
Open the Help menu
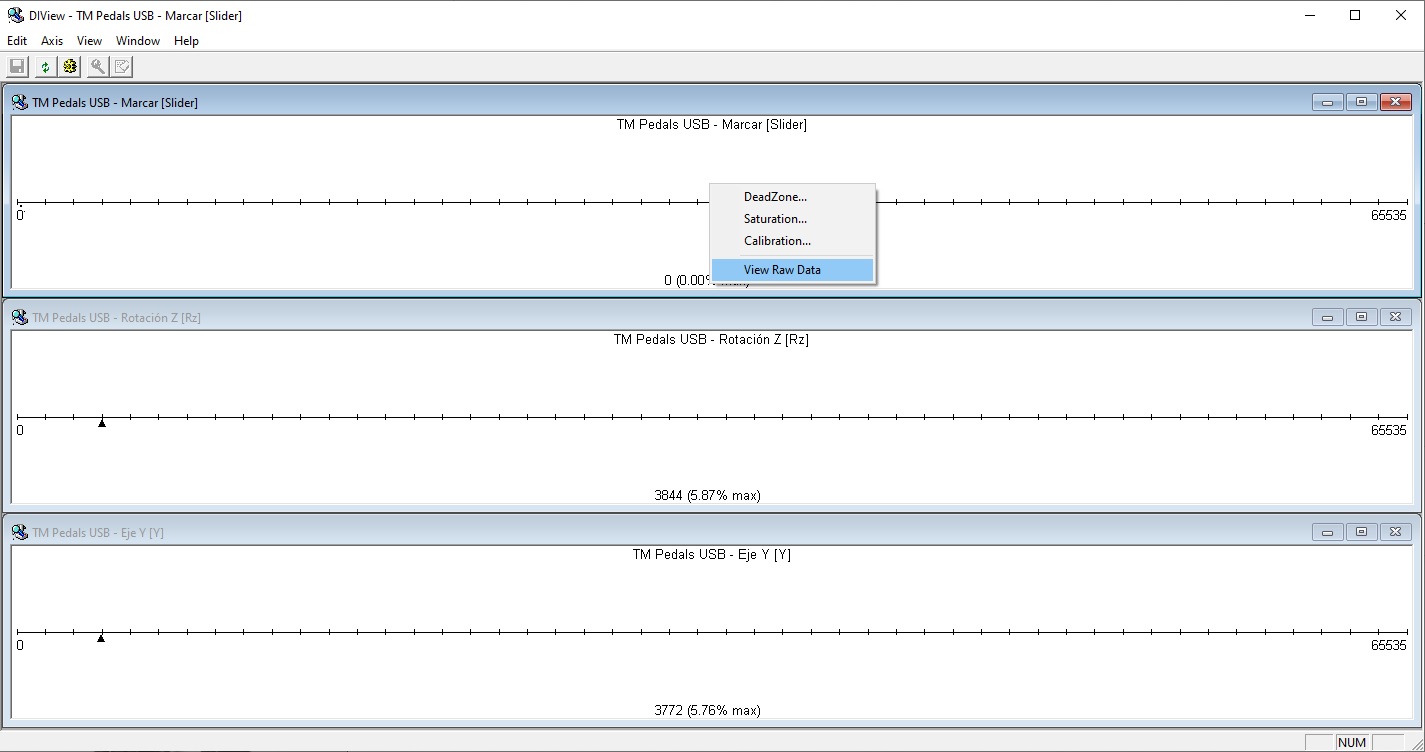click(186, 41)
